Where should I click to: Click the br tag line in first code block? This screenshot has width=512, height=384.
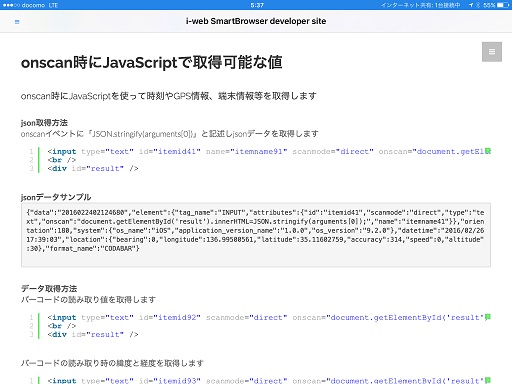[62, 160]
